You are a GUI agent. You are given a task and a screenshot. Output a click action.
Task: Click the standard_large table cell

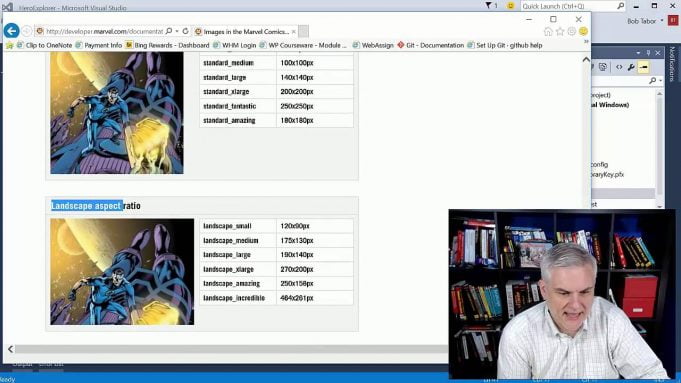[238, 77]
